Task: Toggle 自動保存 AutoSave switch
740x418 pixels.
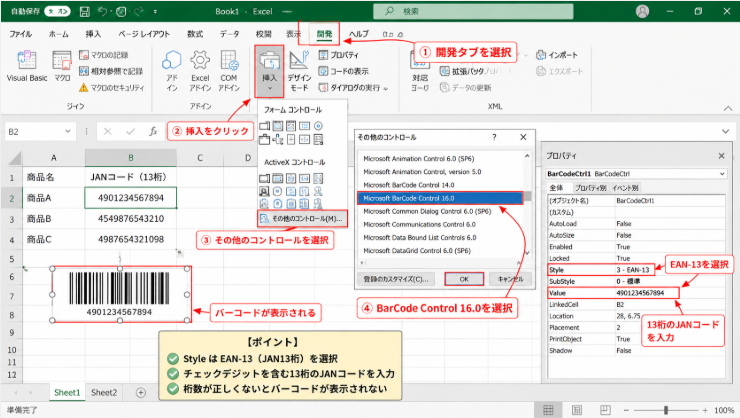Action: pyautogui.click(x=58, y=11)
